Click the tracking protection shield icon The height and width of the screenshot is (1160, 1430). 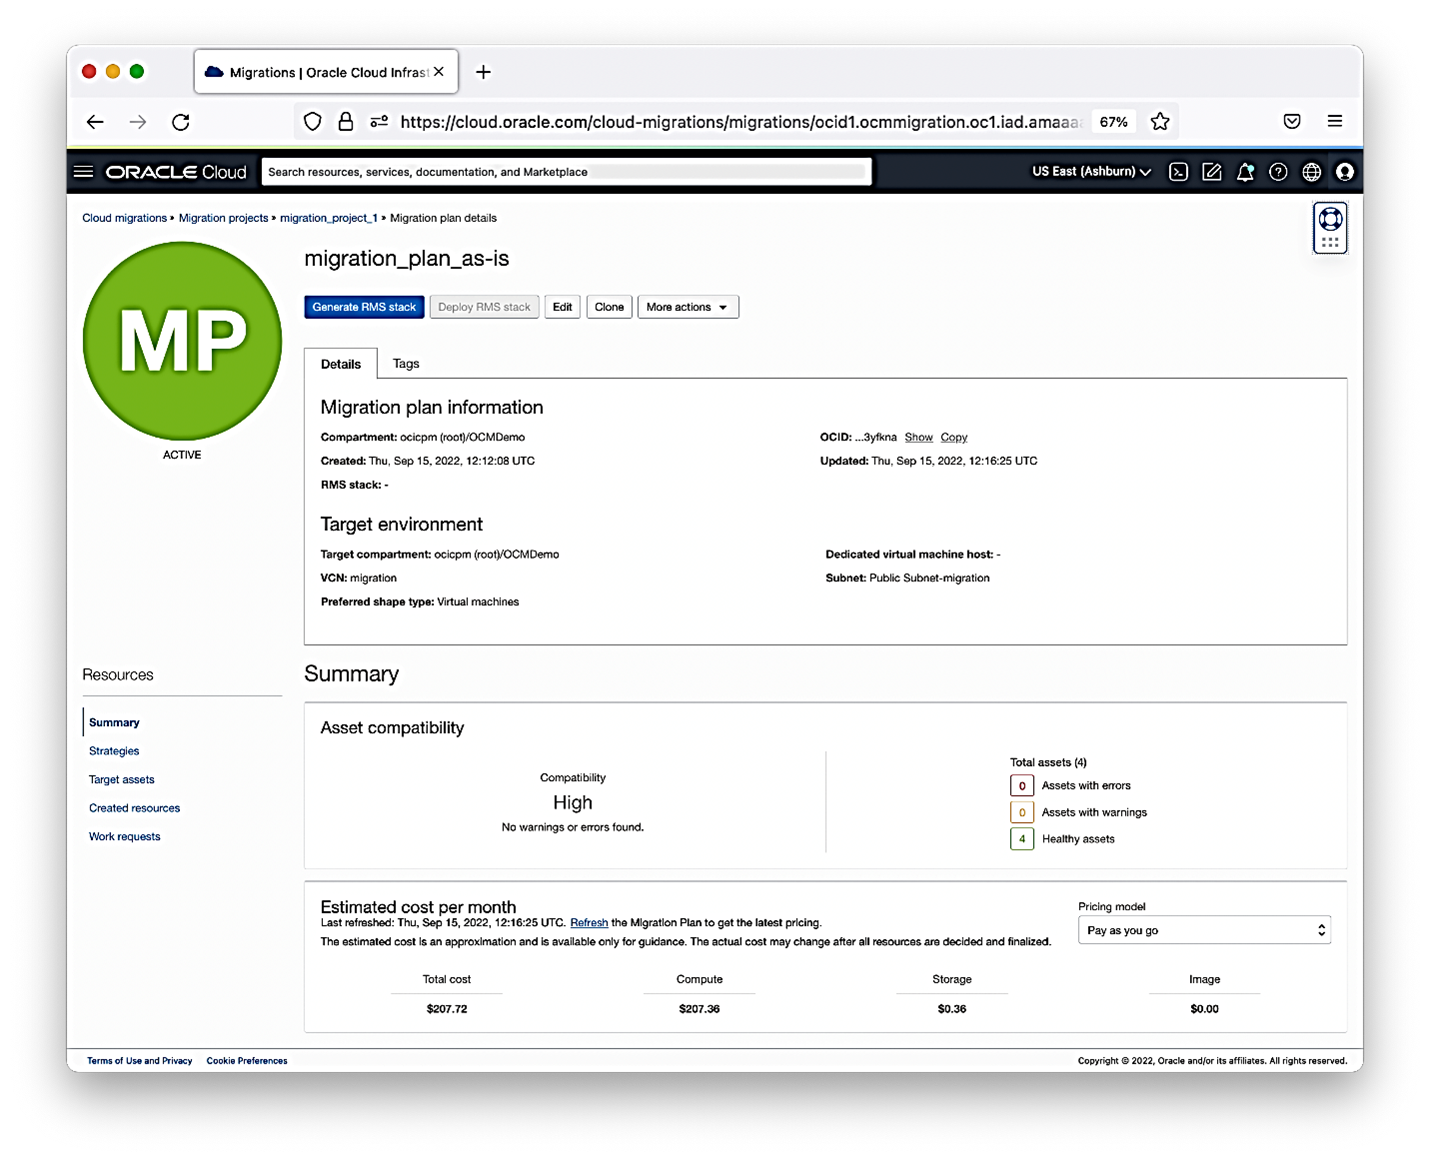313,121
